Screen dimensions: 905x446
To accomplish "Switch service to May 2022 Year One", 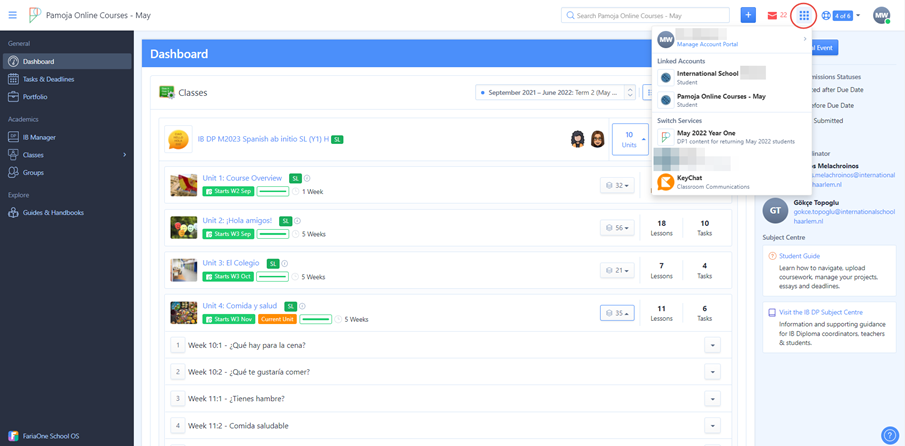I will click(731, 137).
